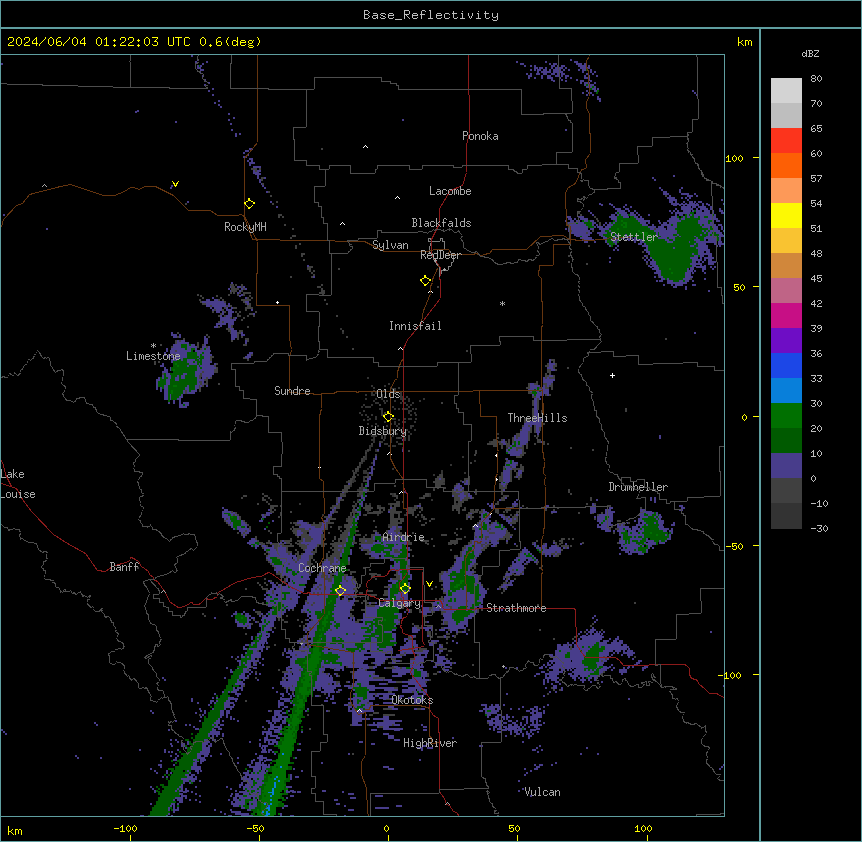
Task: Select the -100 tick on the right y-axis
Action: pyautogui.click(x=731, y=675)
